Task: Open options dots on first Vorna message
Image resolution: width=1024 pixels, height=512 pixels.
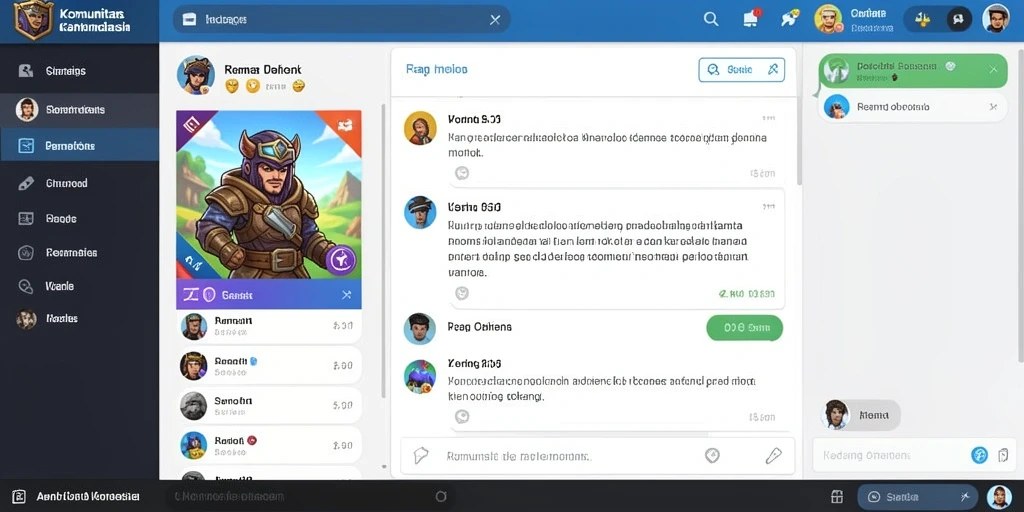Action: click(x=769, y=118)
